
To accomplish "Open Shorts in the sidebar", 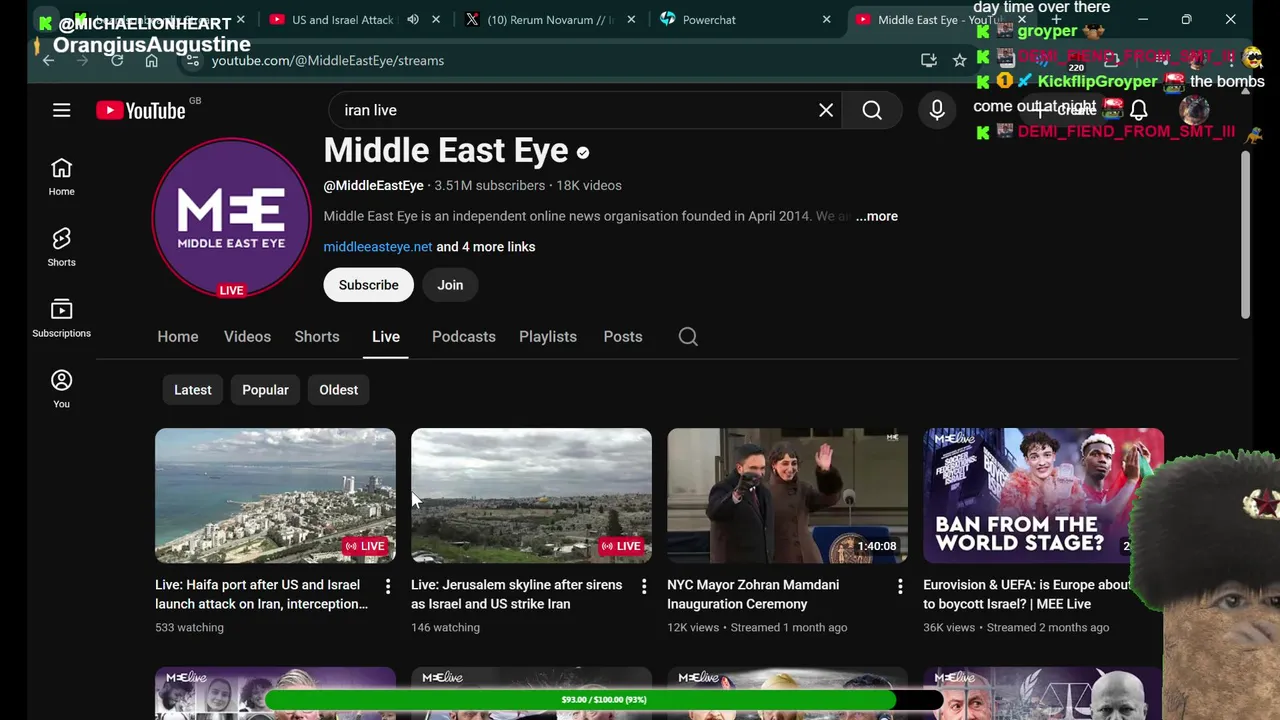I will (61, 247).
